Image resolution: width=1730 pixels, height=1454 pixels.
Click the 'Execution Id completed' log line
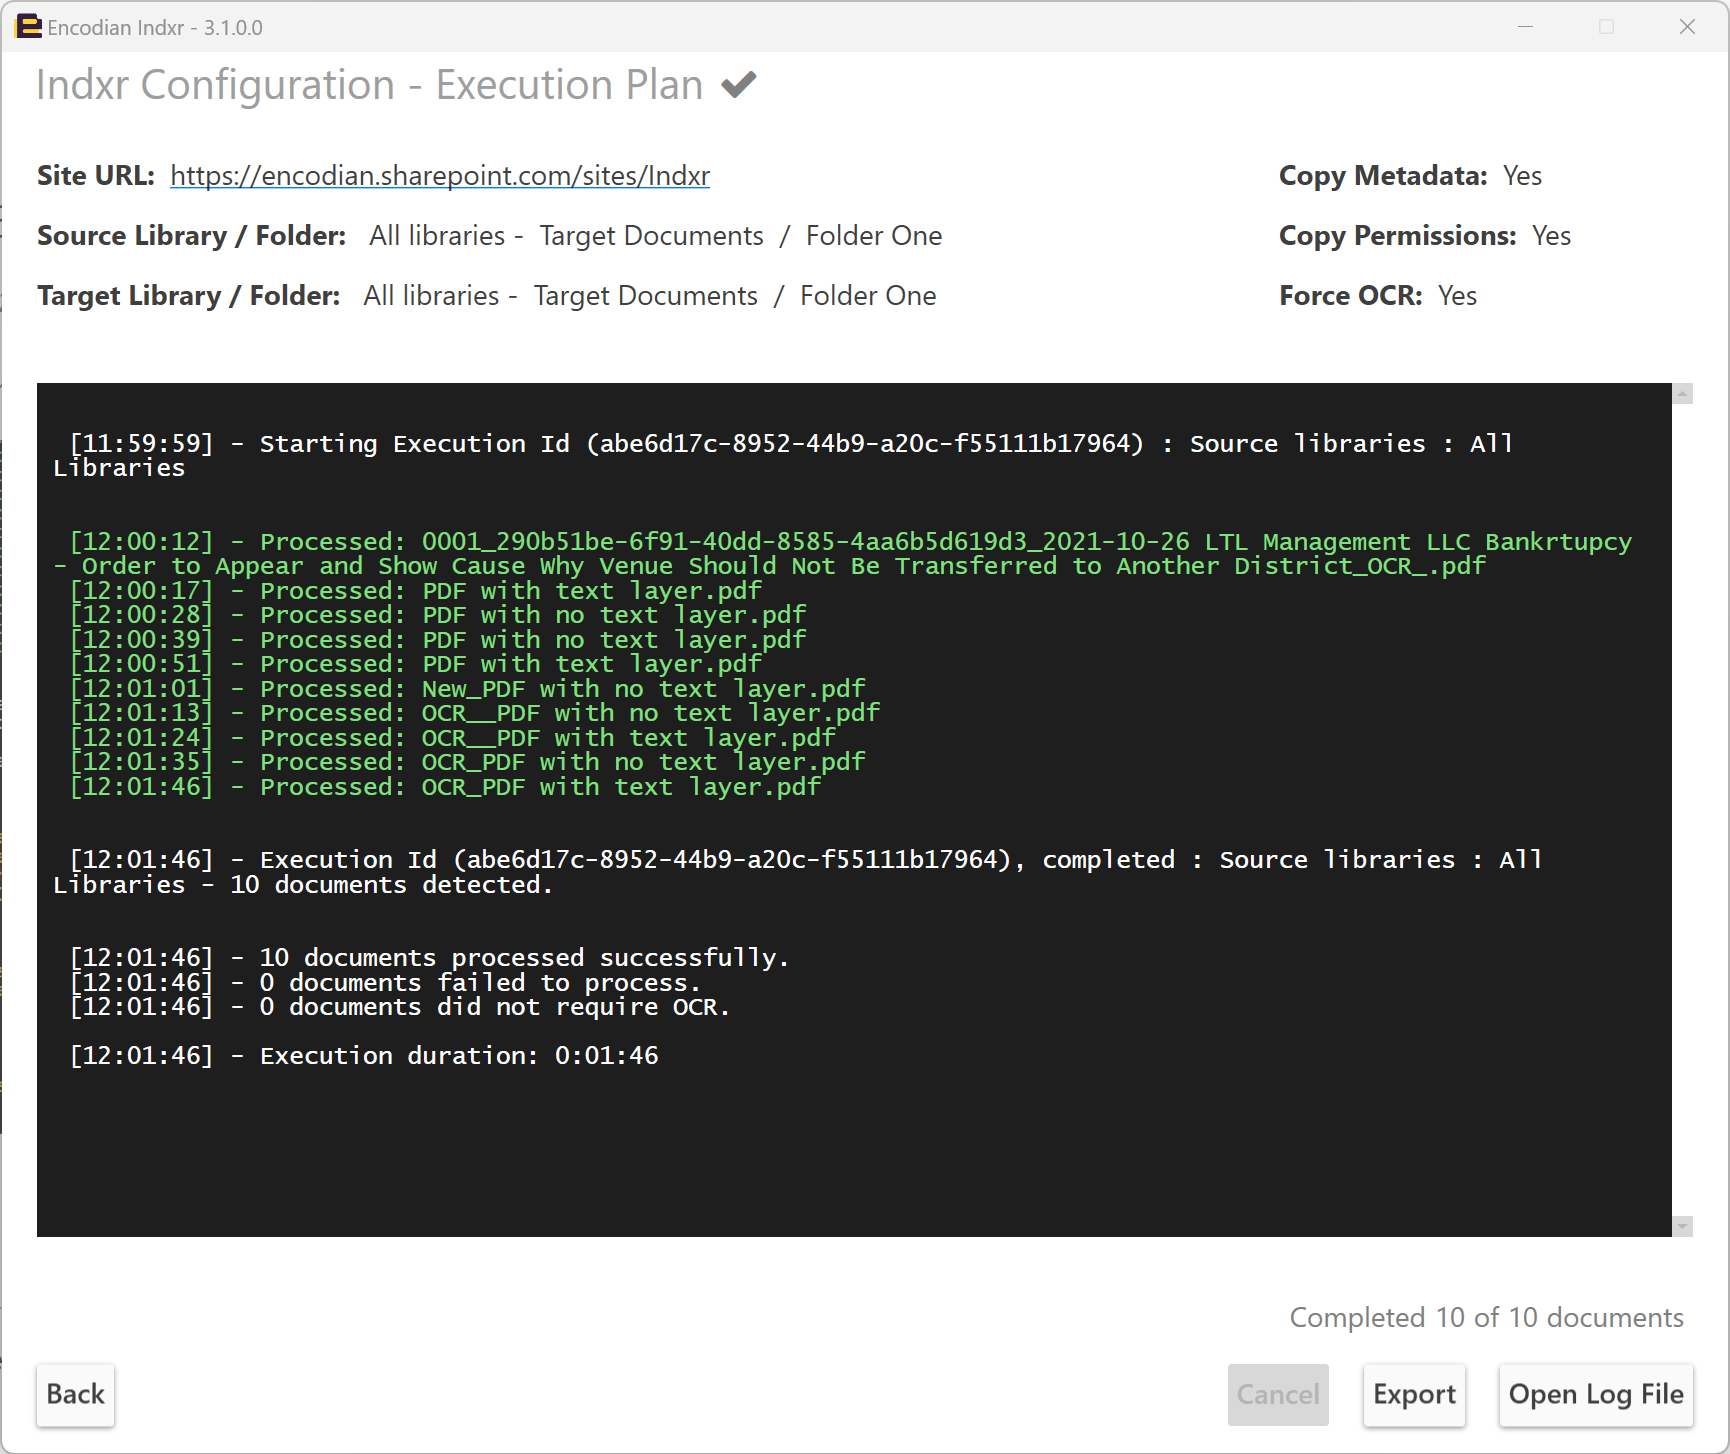[x=798, y=872]
